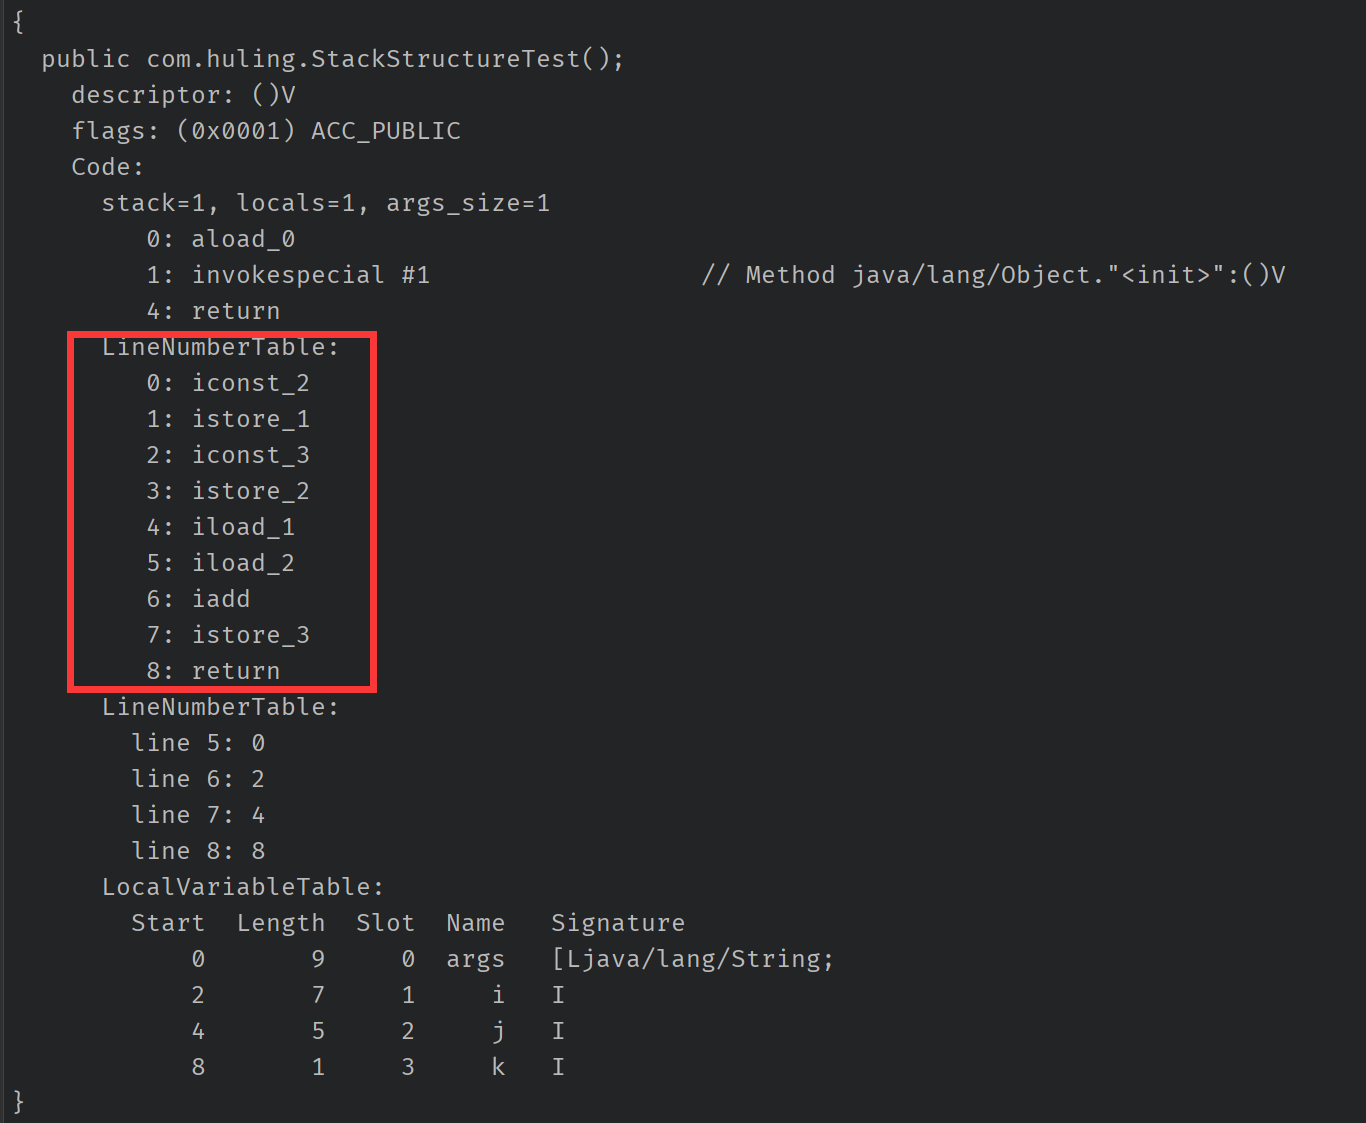Click the descriptor: ()V line

click(183, 95)
